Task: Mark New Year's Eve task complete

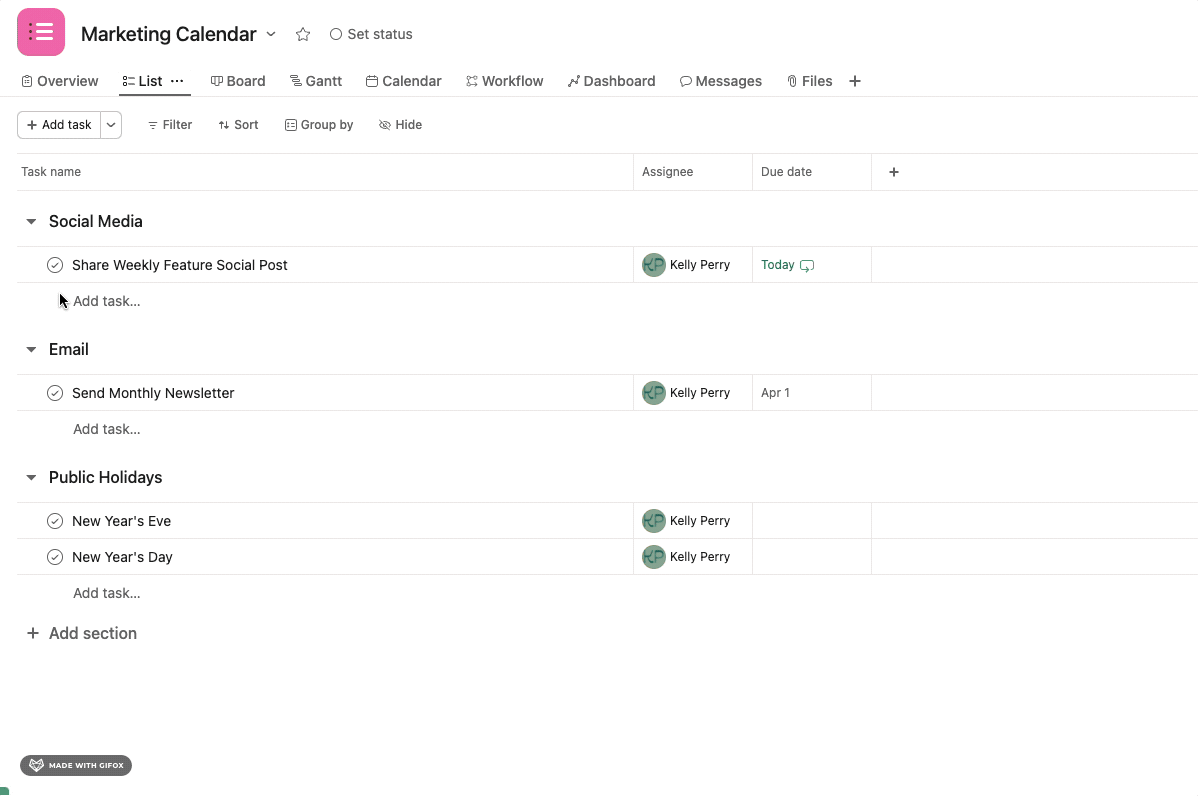Action: click(55, 521)
